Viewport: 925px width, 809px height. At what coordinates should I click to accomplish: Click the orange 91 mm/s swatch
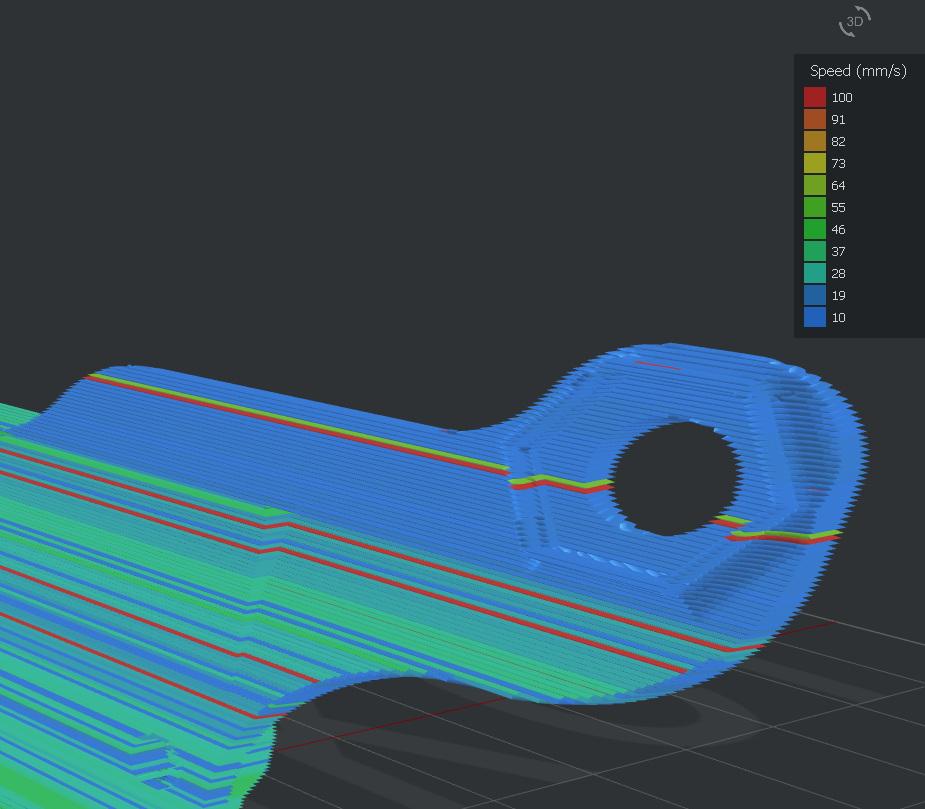click(815, 119)
